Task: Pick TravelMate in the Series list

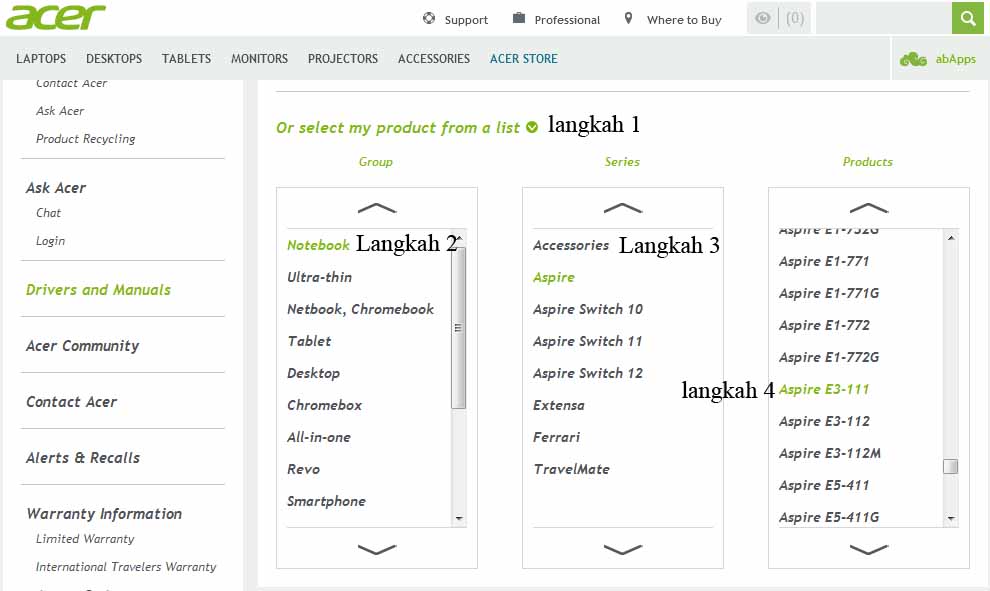Action: click(571, 469)
